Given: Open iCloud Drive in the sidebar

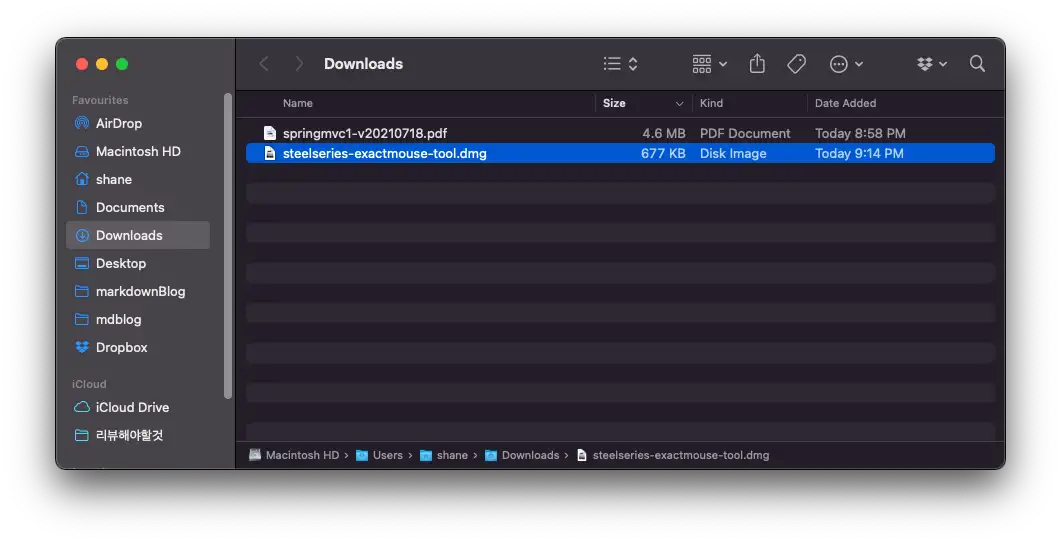Looking at the screenshot, I should pyautogui.click(x=138, y=407).
